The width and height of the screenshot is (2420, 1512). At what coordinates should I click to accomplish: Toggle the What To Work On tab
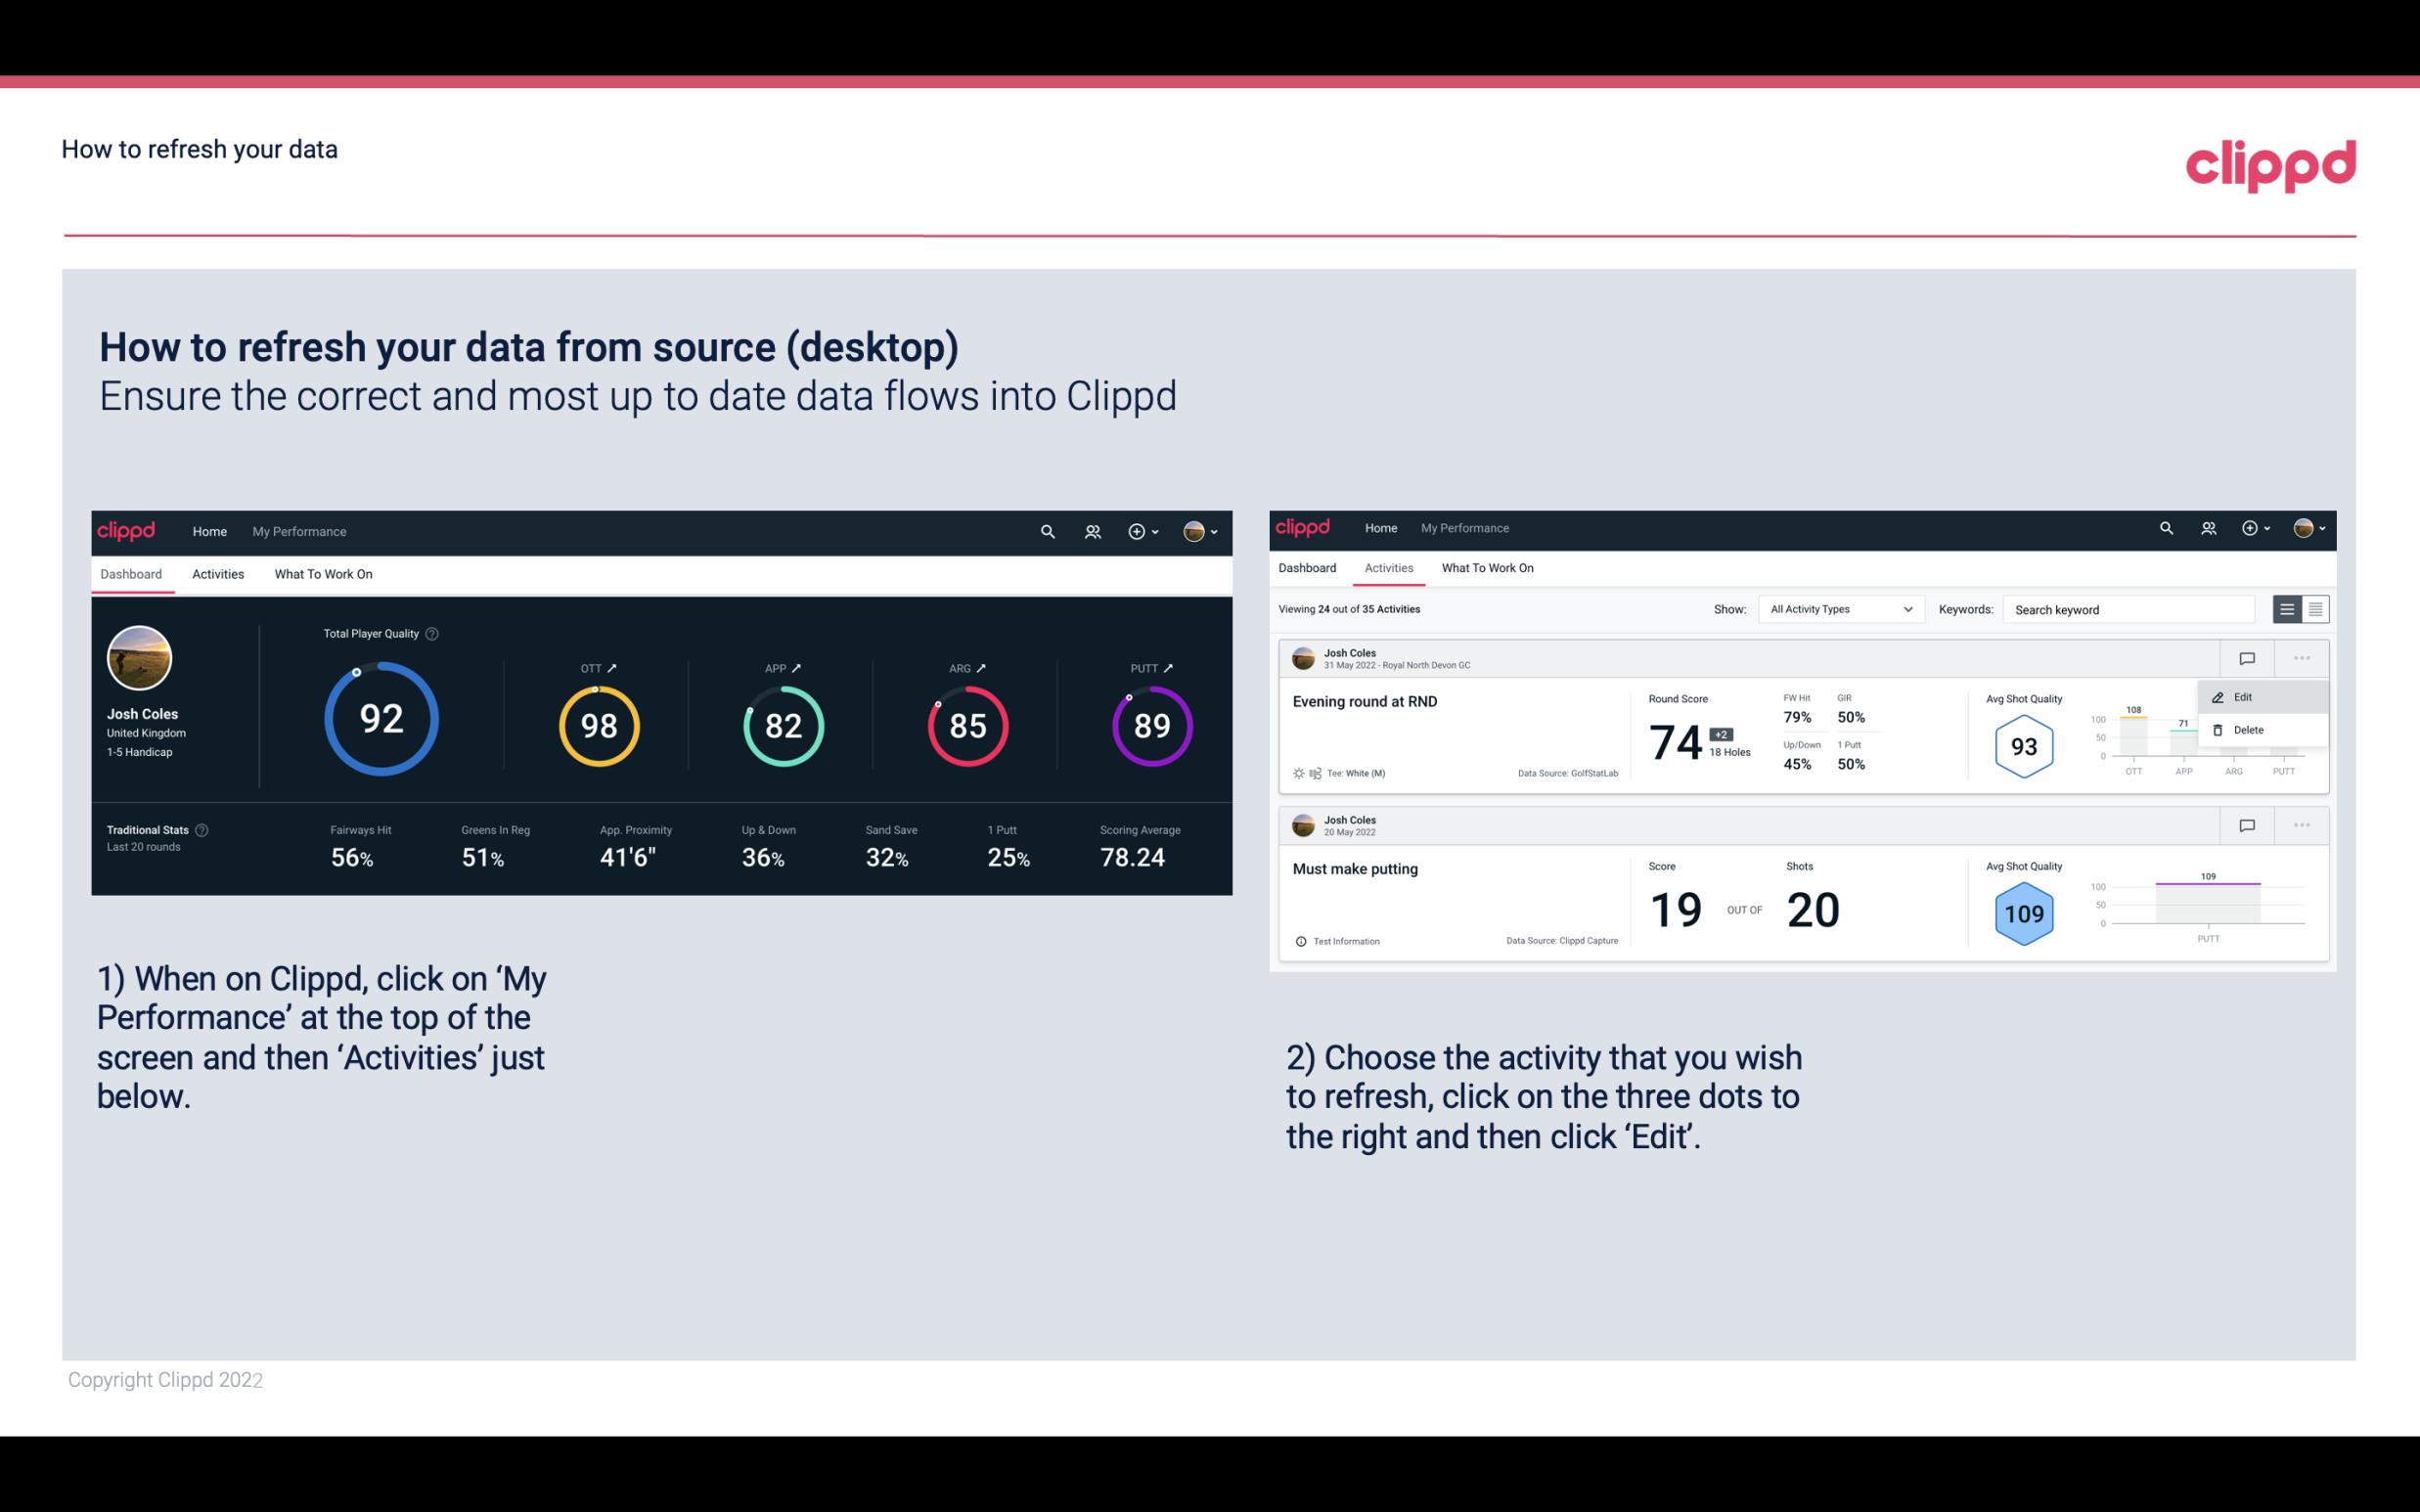click(323, 573)
